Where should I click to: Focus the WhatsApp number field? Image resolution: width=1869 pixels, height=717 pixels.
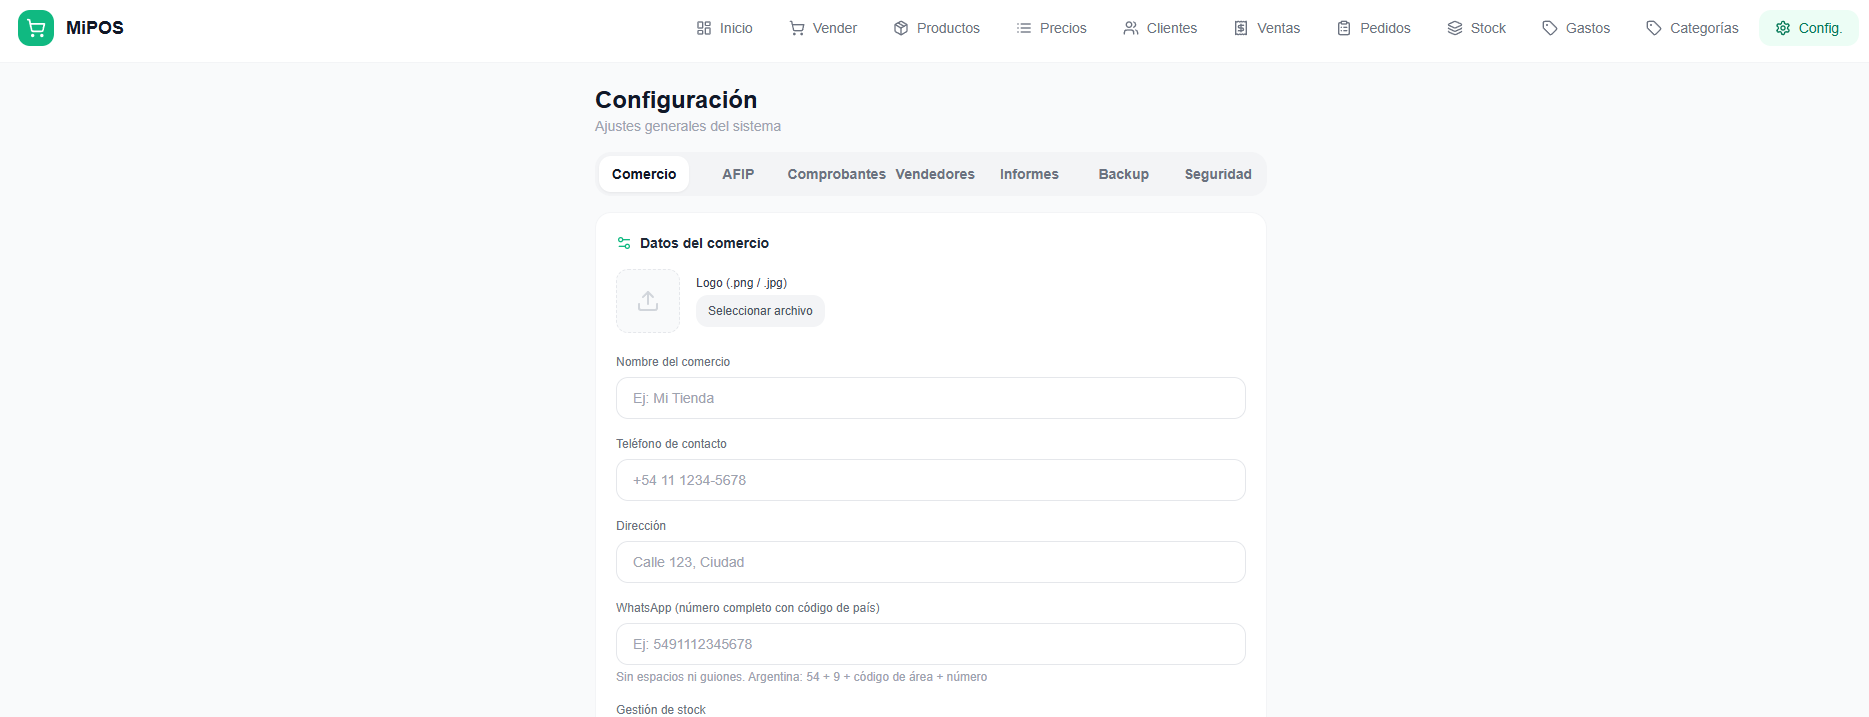click(931, 644)
